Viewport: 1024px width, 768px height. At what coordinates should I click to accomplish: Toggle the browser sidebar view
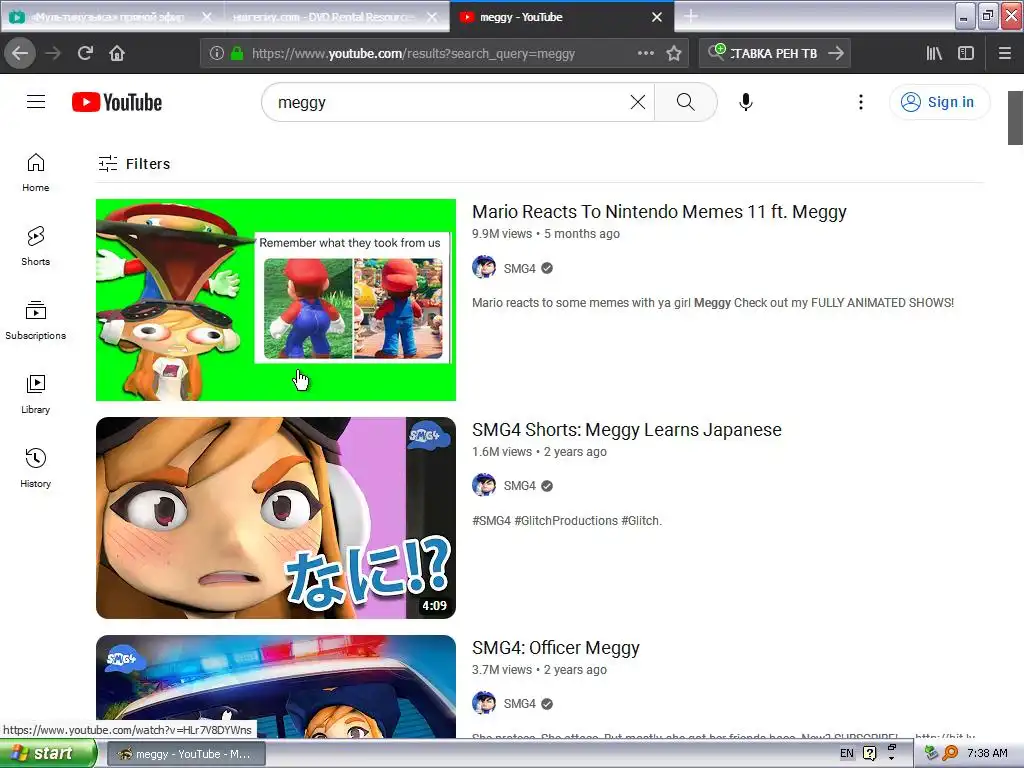pyautogui.click(x=966, y=54)
